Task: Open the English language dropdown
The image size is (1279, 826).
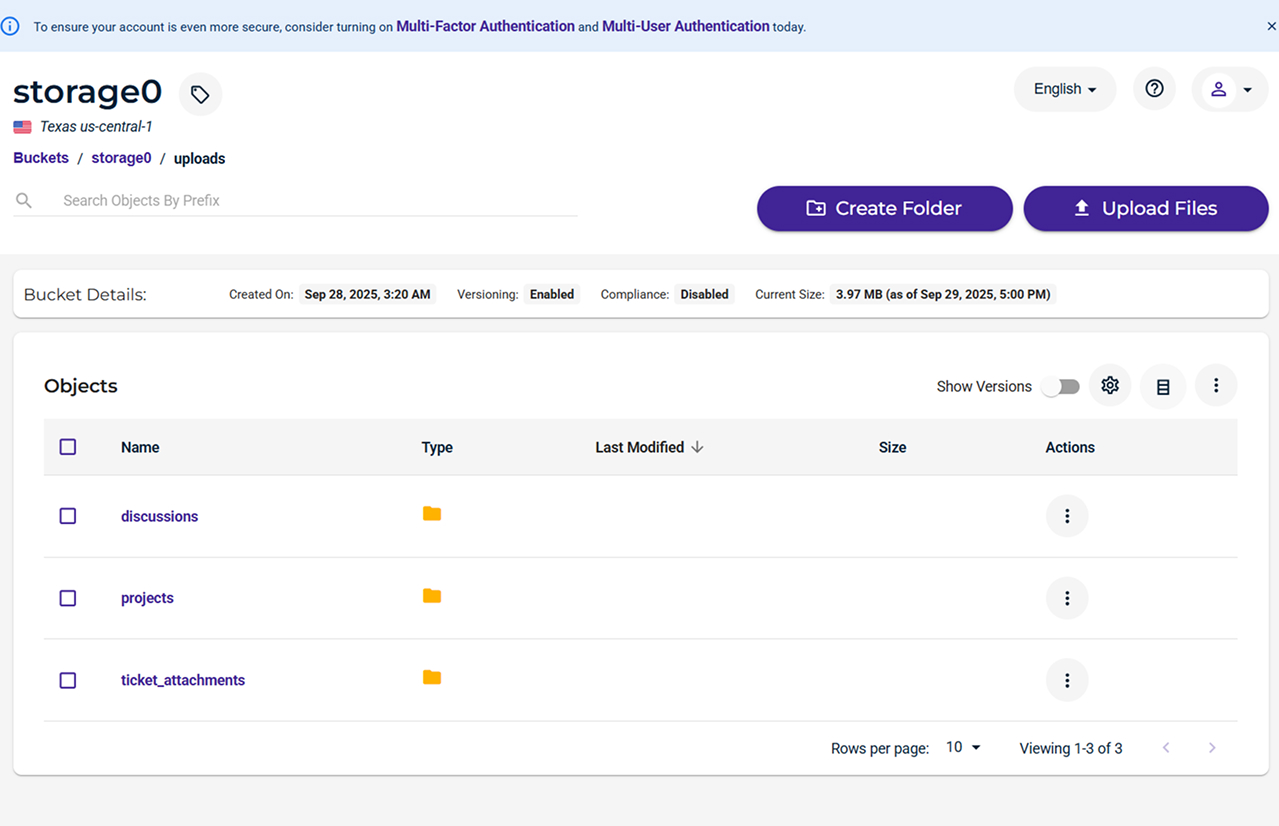Action: pyautogui.click(x=1064, y=88)
